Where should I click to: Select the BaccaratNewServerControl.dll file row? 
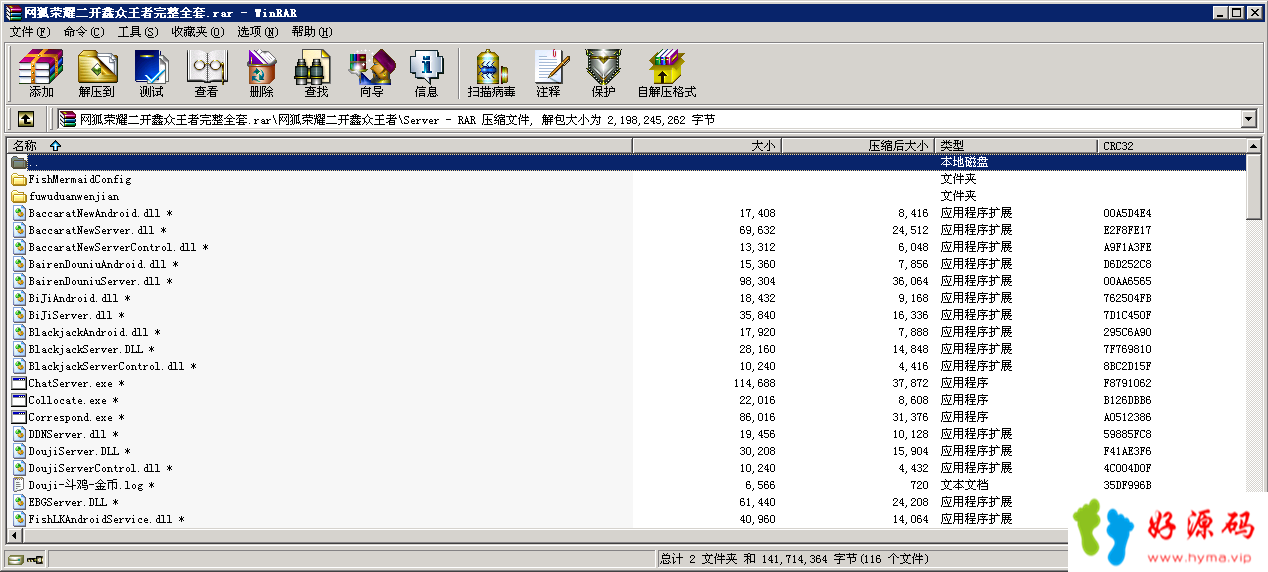628,247
